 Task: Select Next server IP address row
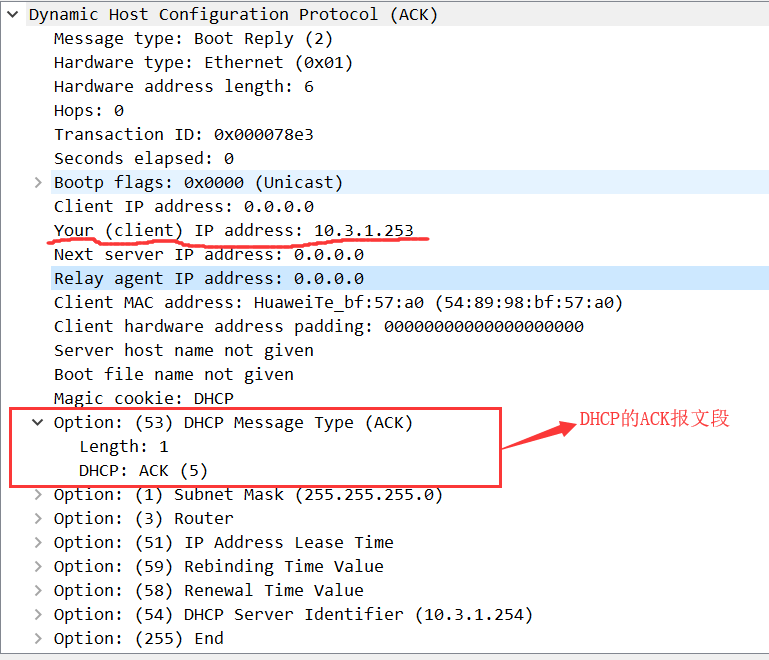pos(208,254)
